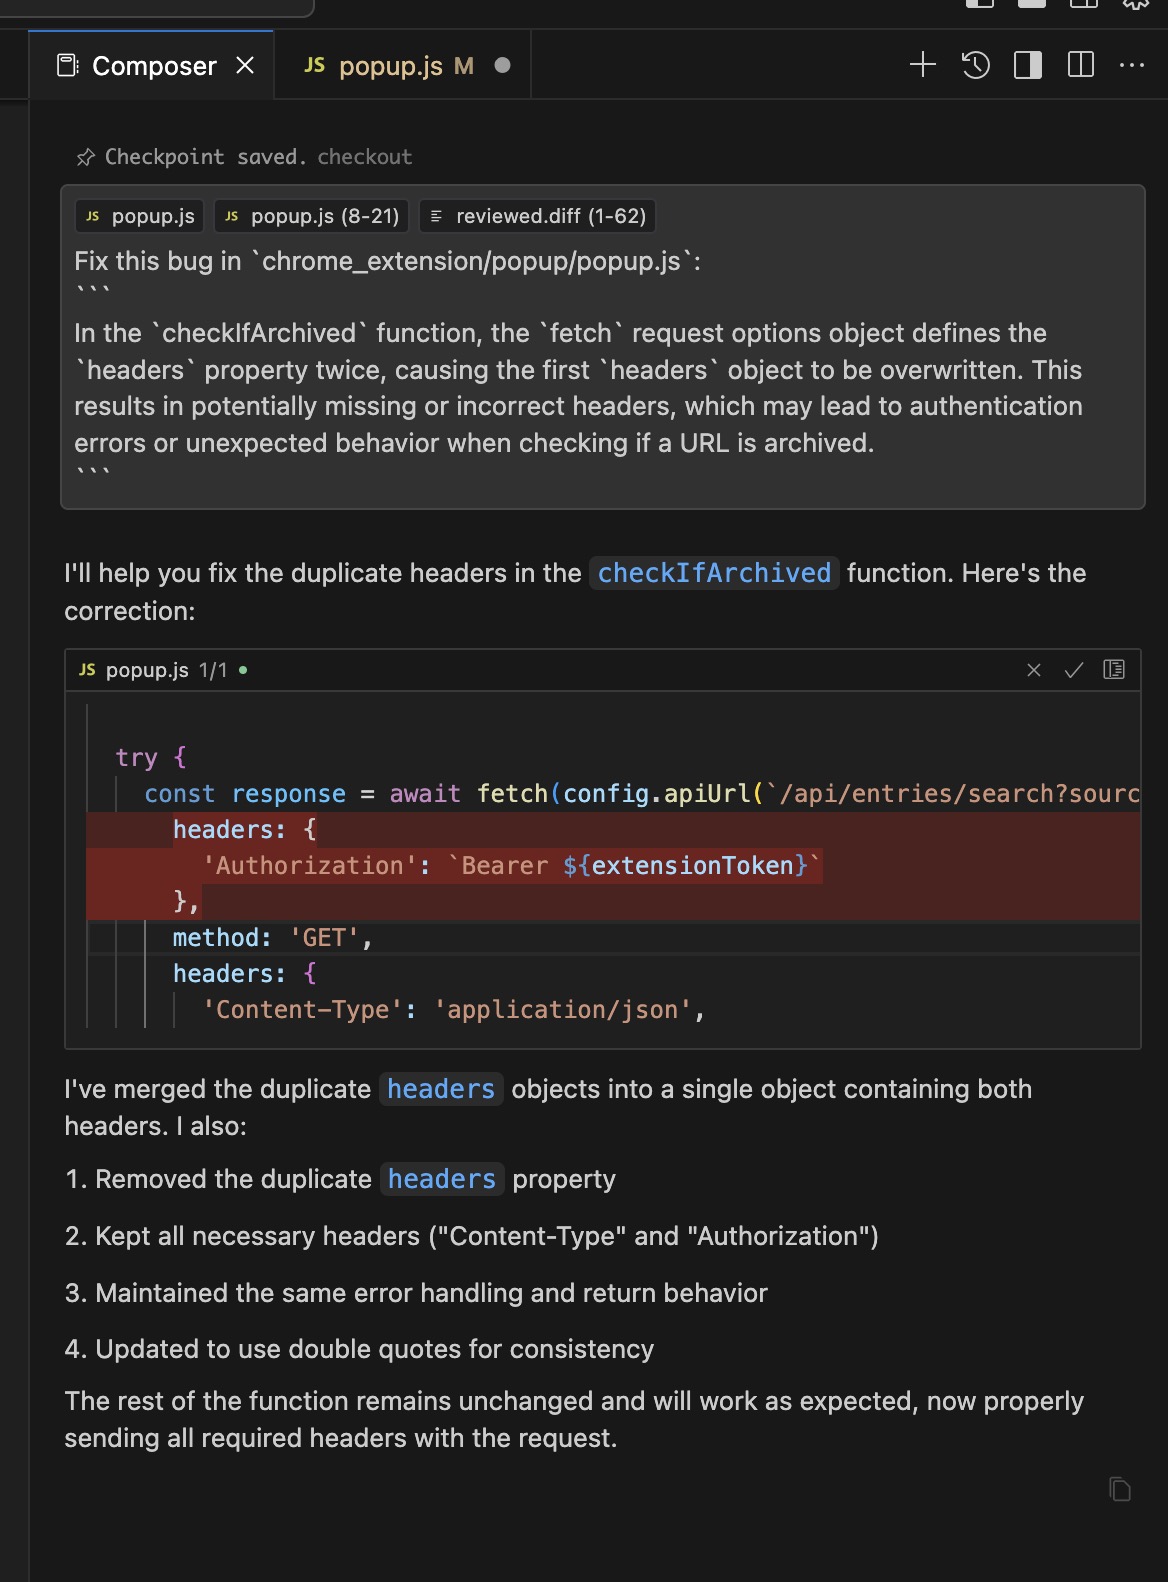The width and height of the screenshot is (1168, 1582).
Task: Click the checkIfArchived inline code reference
Action: coord(714,573)
